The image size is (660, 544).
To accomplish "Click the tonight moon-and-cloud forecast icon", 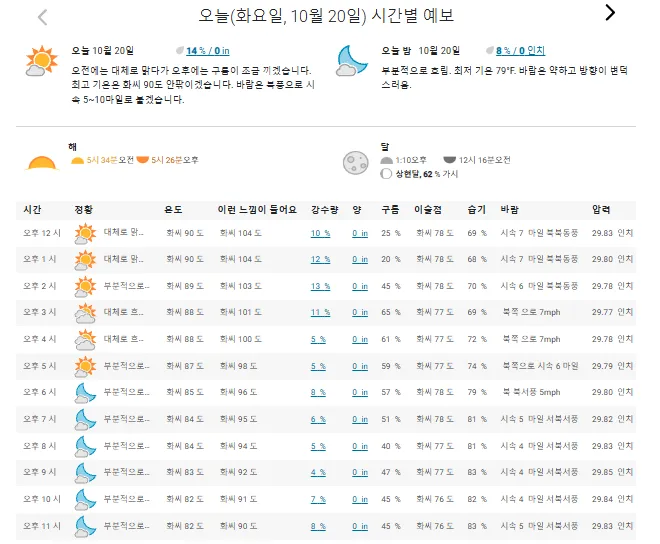I will [x=352, y=61].
